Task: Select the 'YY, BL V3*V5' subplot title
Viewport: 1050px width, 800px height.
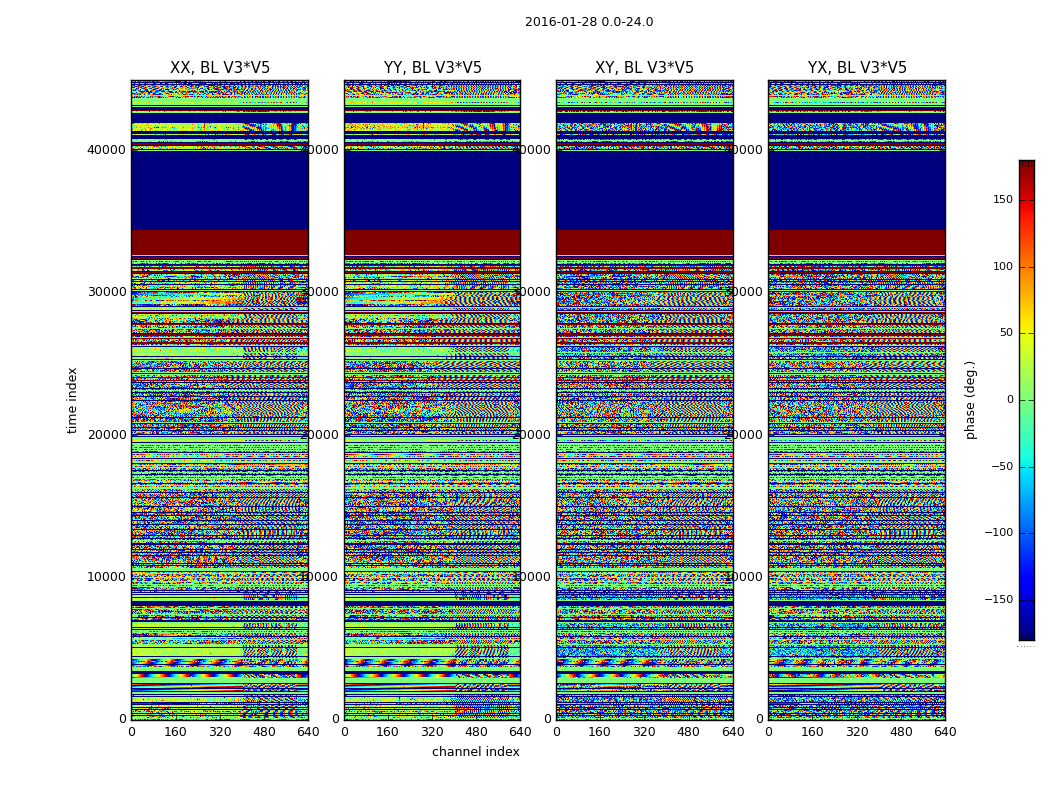Action: 432,68
